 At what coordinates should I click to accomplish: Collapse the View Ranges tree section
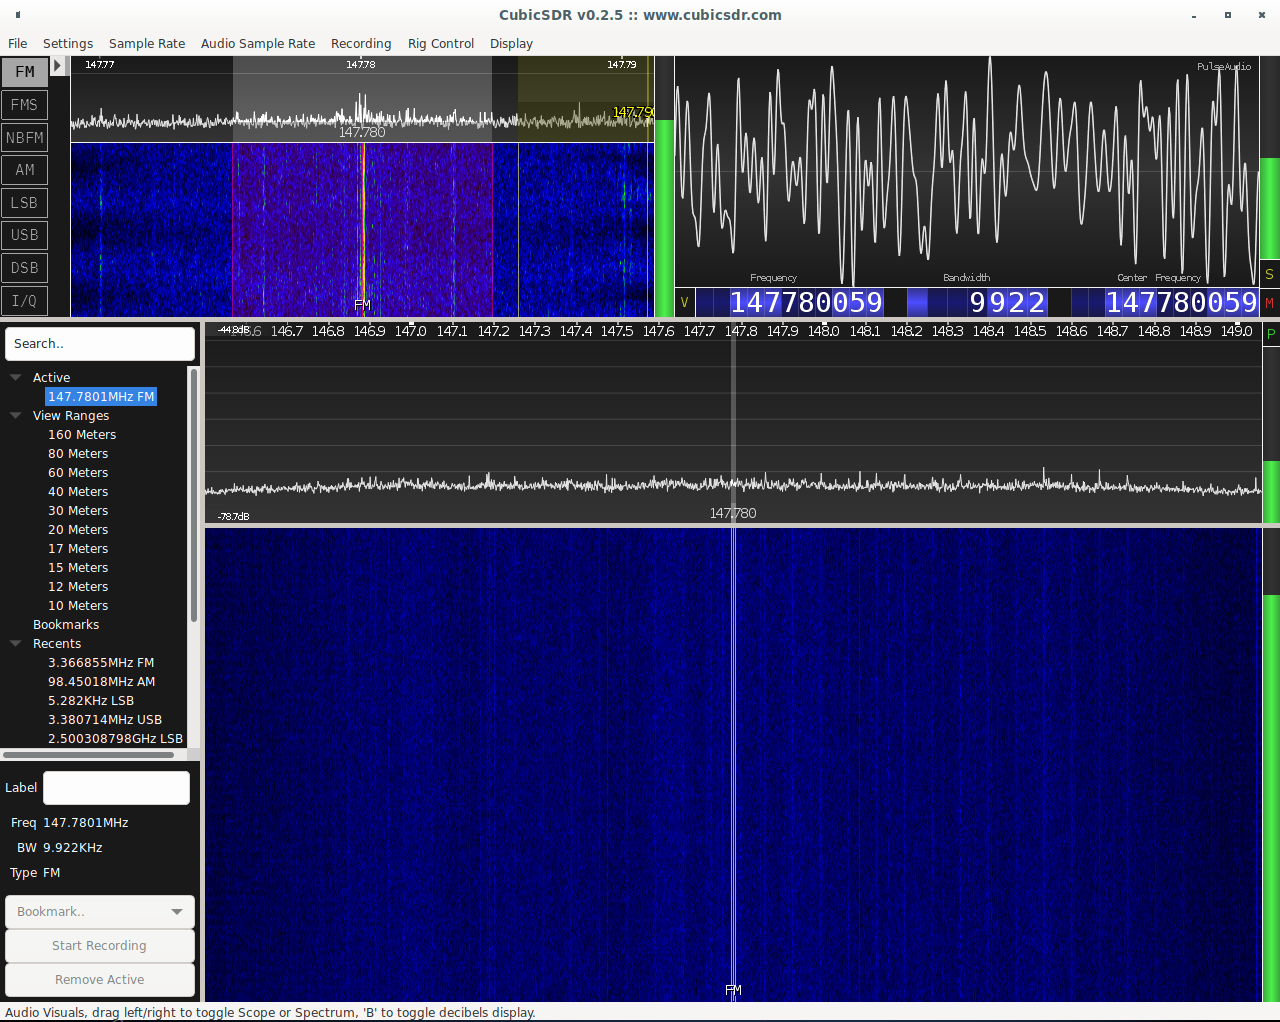coord(16,415)
